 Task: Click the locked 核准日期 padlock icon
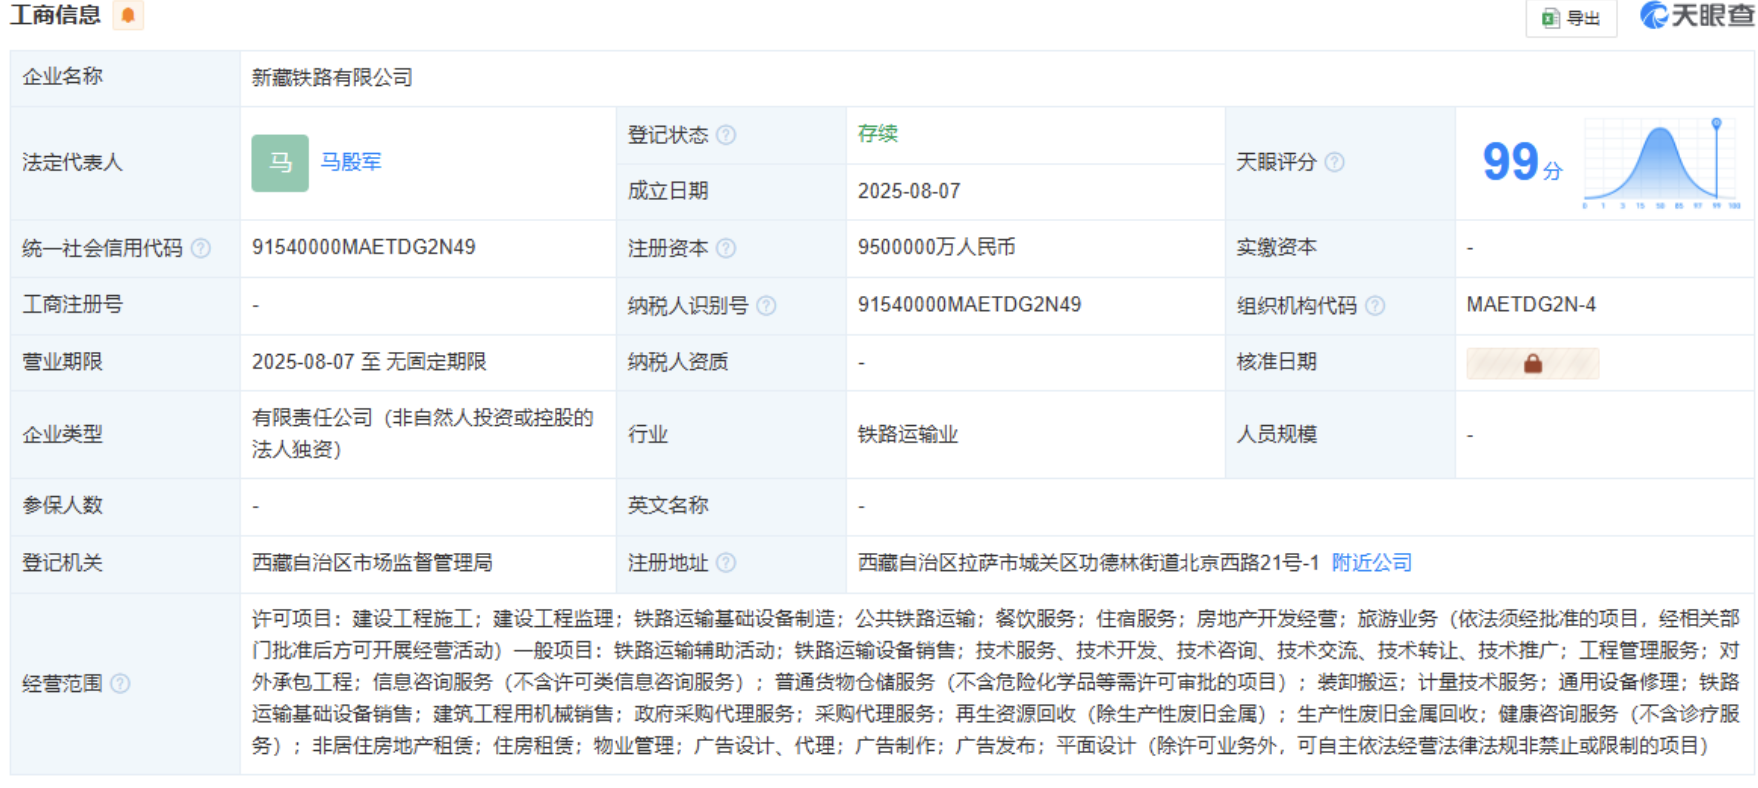pos(1532,363)
